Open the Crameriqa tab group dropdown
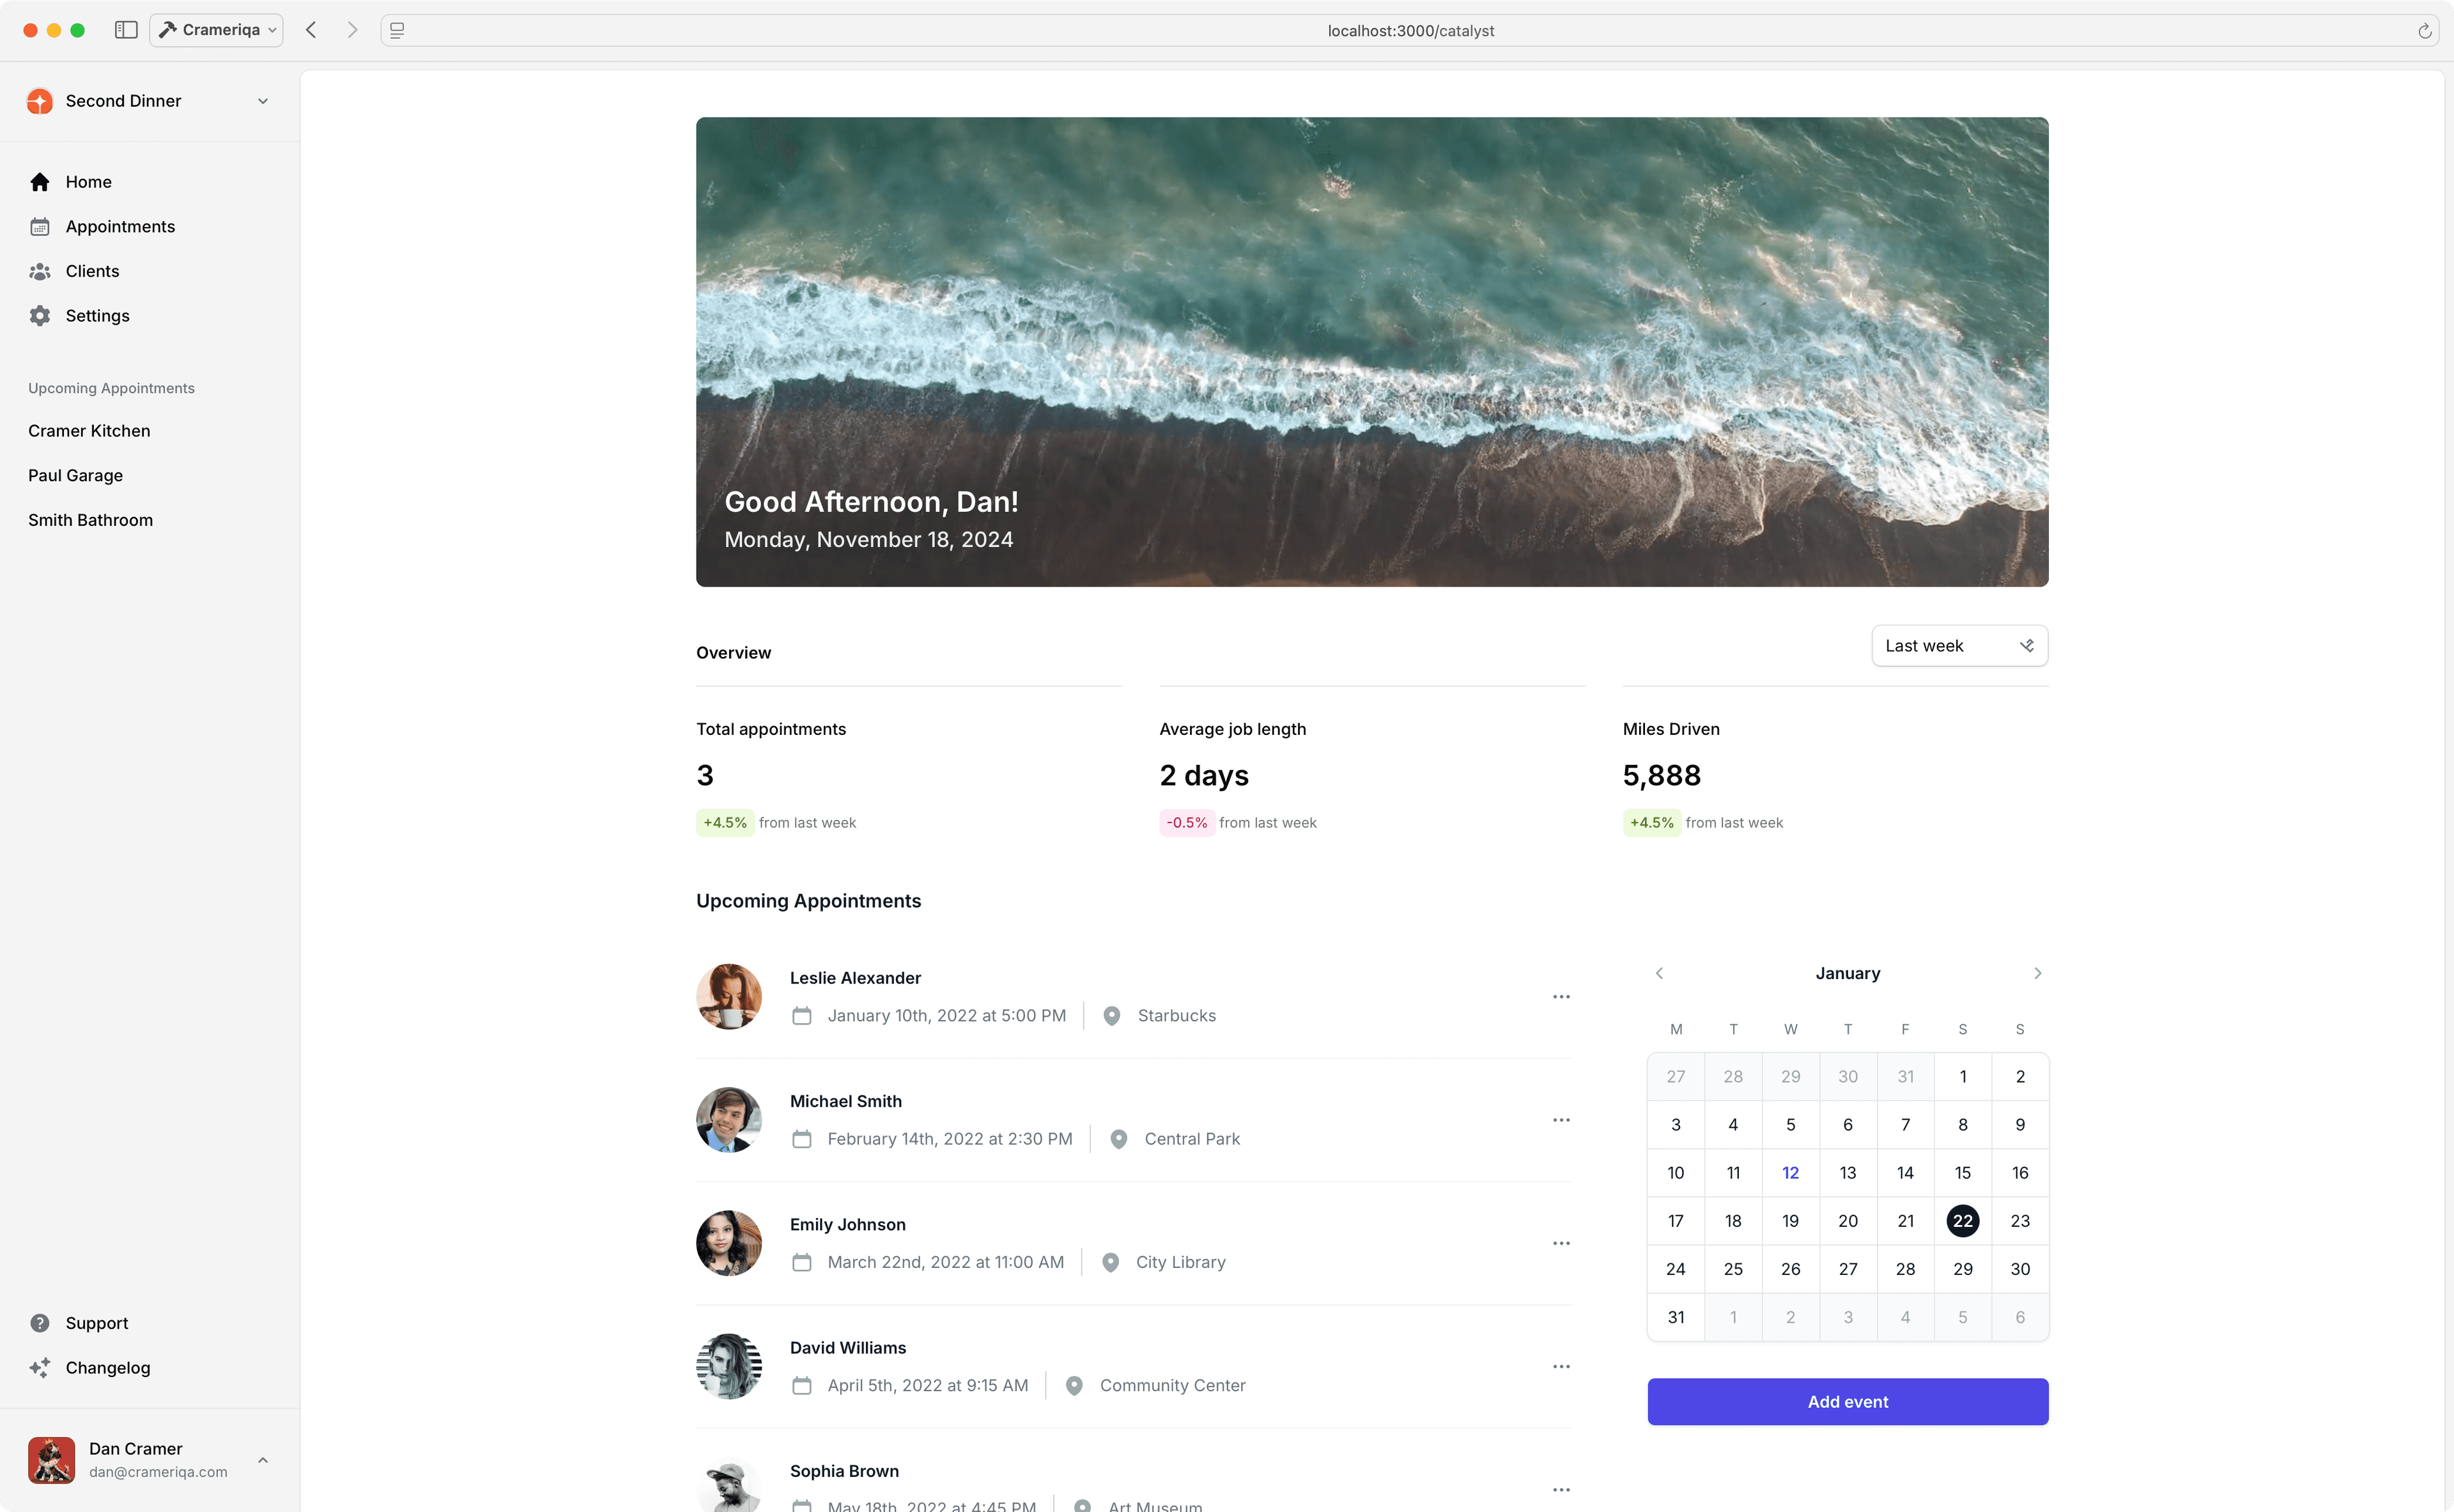The width and height of the screenshot is (2454, 1512). pos(216,30)
